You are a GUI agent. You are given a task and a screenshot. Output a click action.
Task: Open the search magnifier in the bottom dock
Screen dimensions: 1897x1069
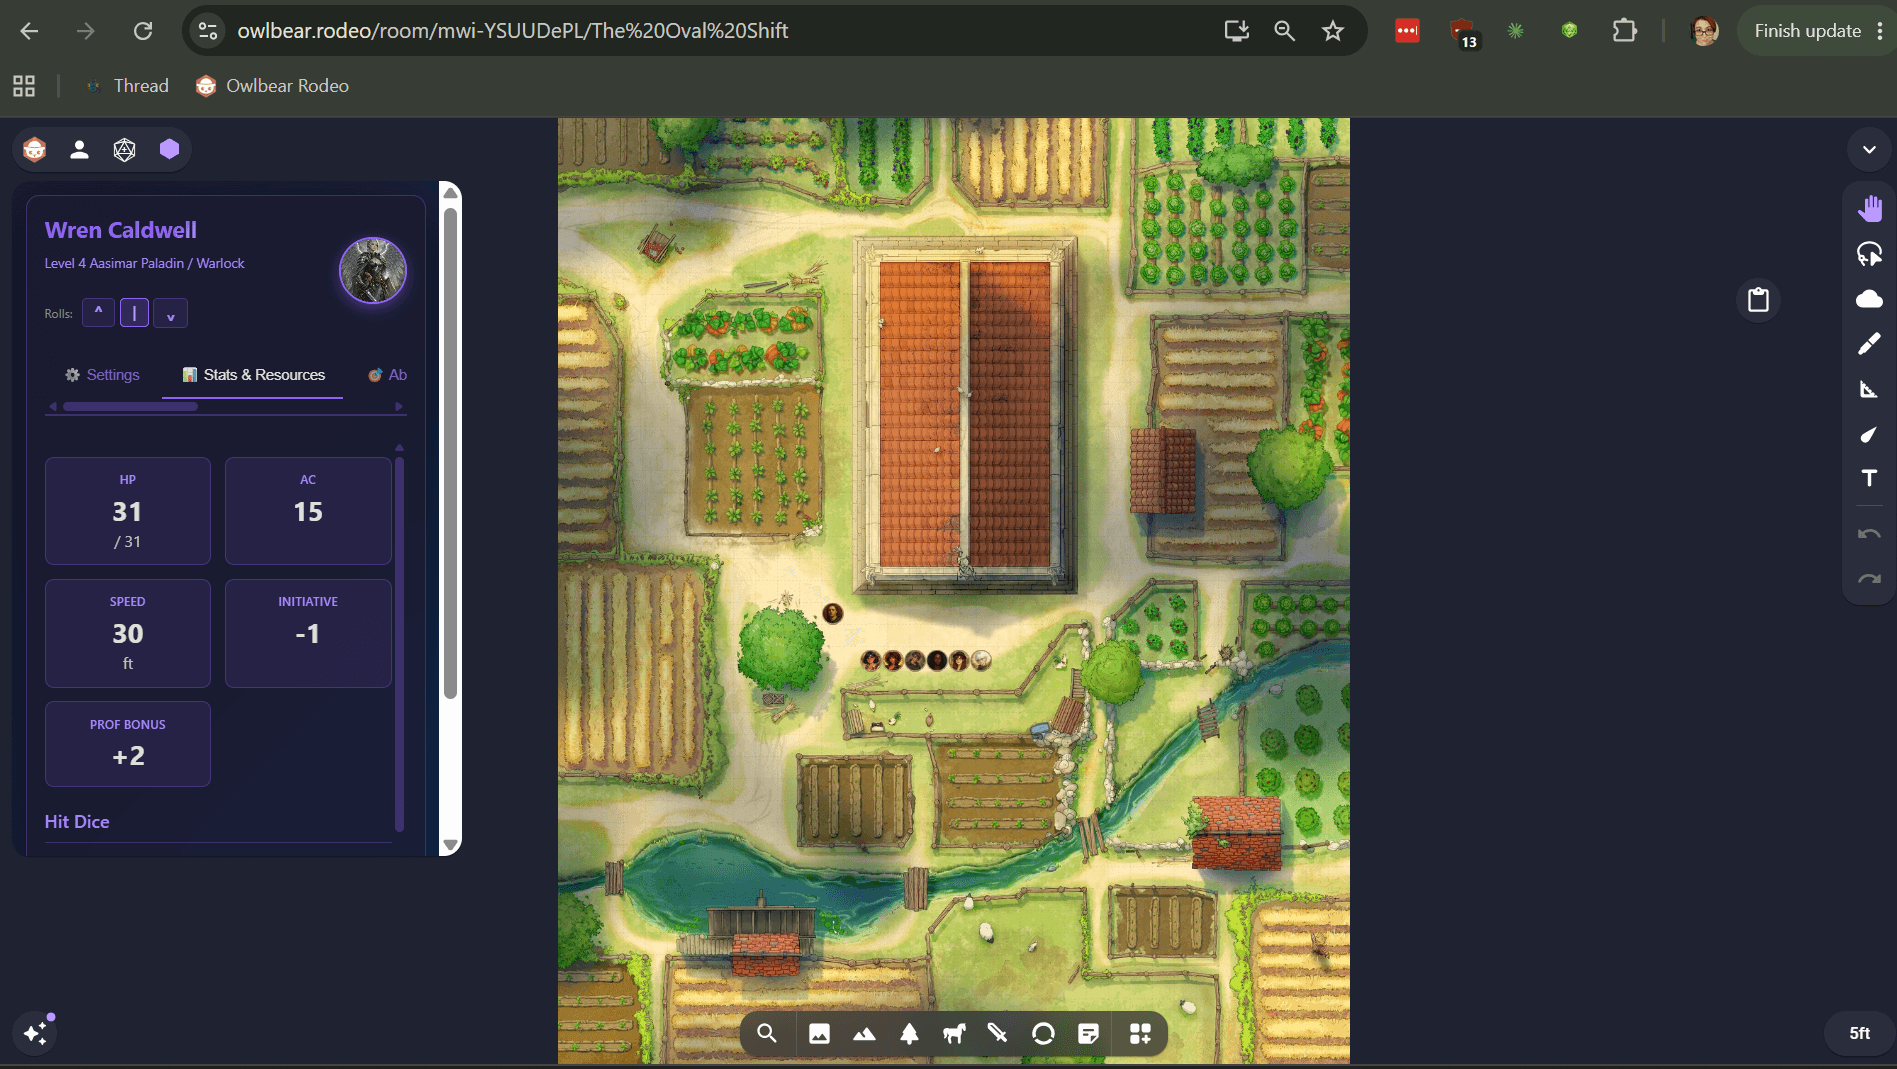(767, 1034)
